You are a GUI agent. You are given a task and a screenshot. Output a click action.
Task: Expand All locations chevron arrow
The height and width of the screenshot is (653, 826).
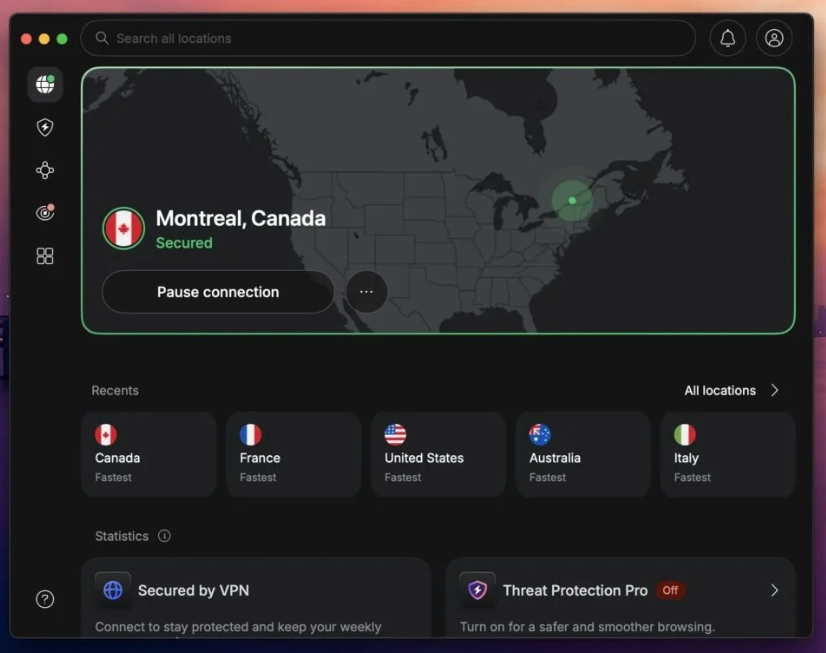[774, 390]
